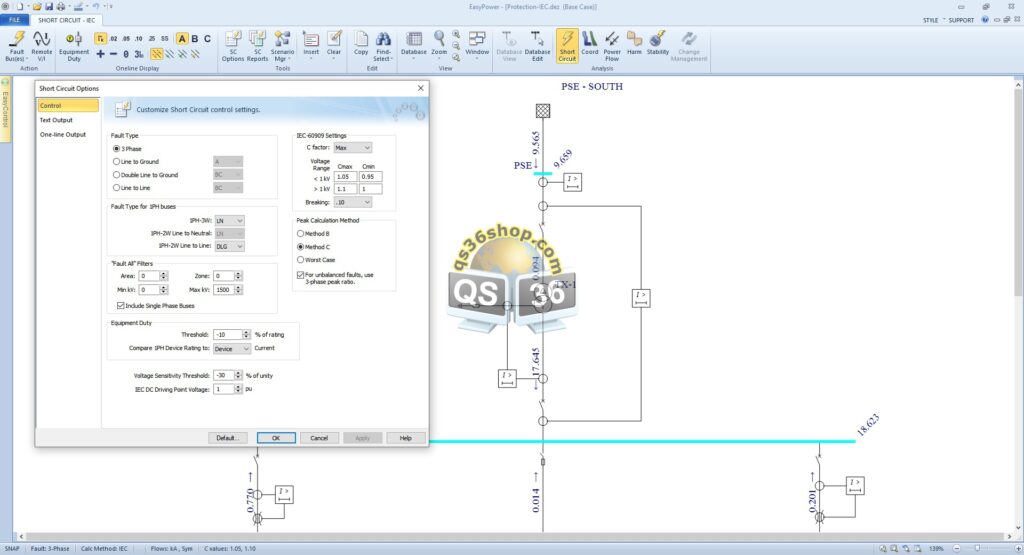Open 1PH-3W fault type dropdown
The image size is (1024, 555).
[x=229, y=221]
